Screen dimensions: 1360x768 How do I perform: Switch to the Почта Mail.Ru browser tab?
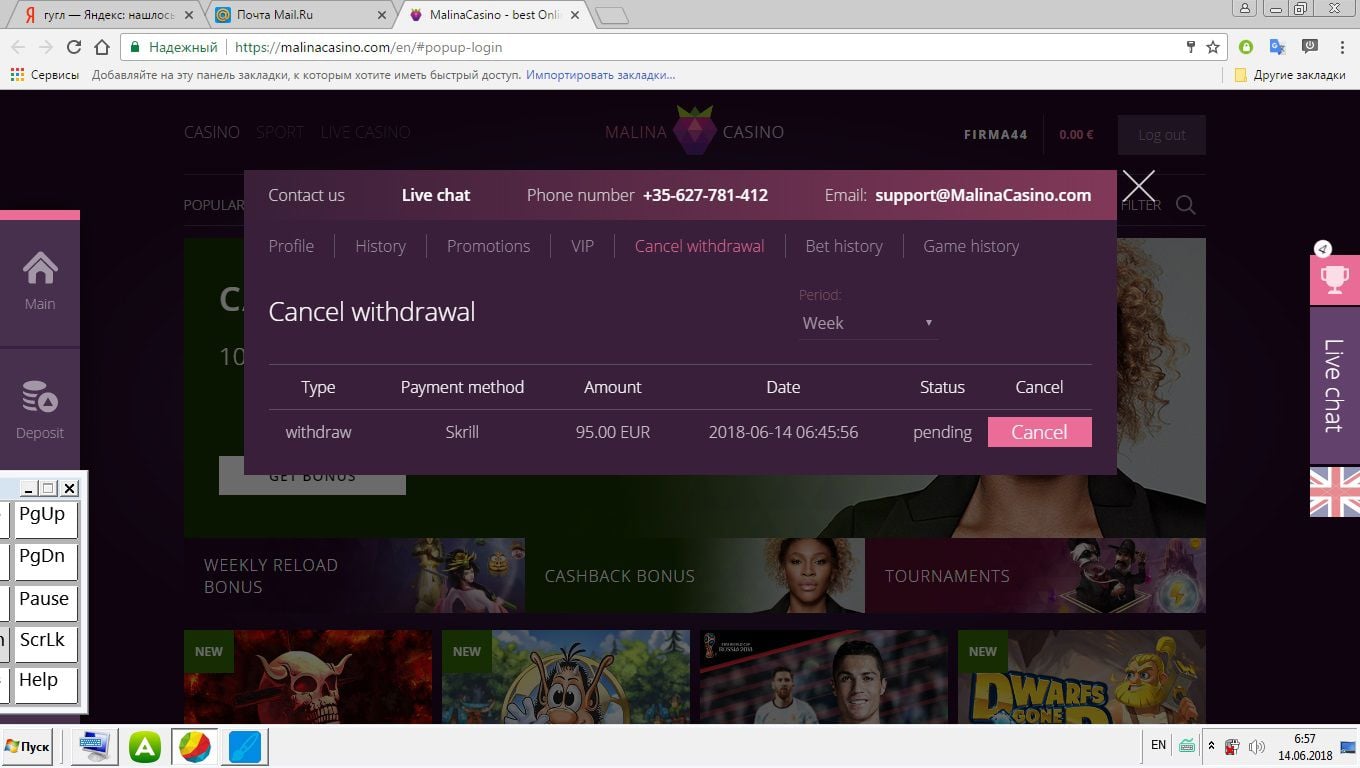click(x=300, y=15)
